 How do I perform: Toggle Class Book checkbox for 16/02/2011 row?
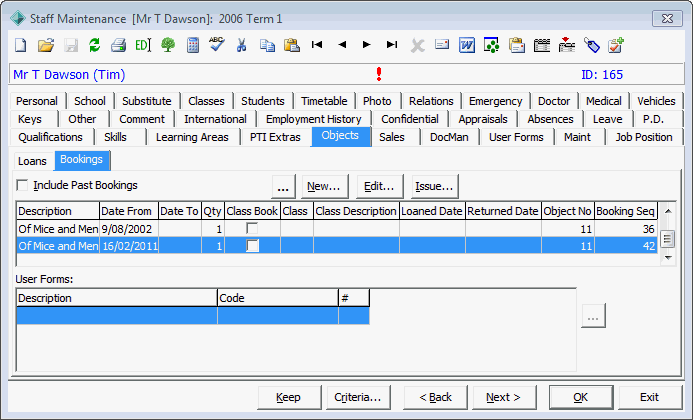coord(252,245)
